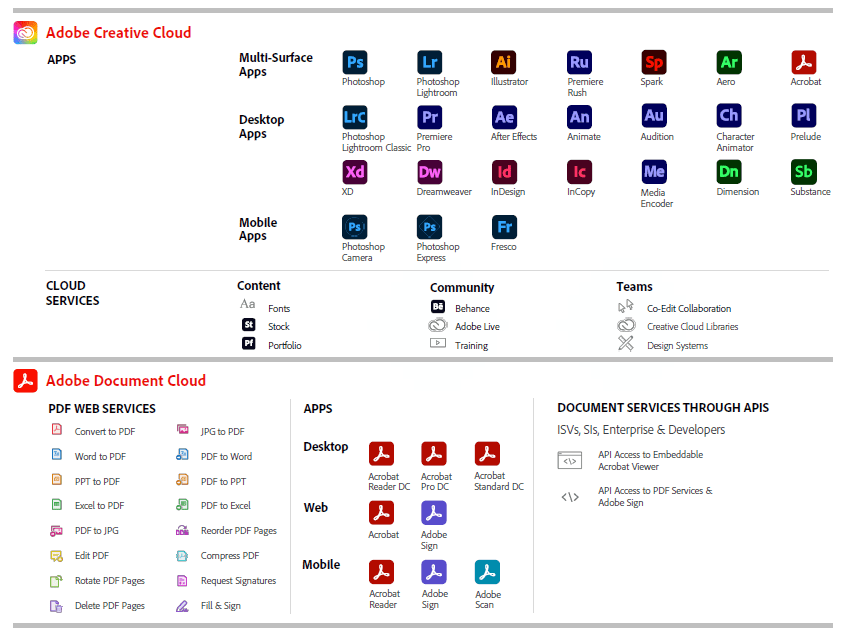Select the Behance (Be) icon
Image resolution: width=846 pixels, height=635 pixels.
pyautogui.click(x=438, y=306)
